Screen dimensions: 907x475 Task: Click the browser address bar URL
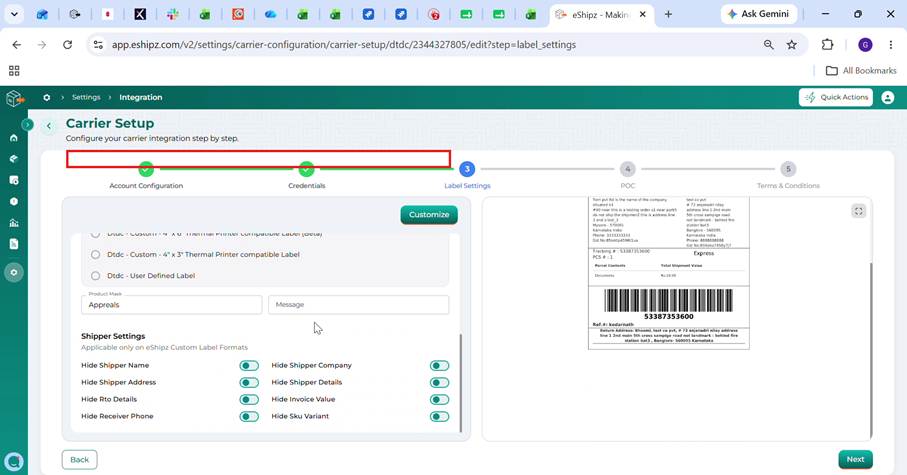tap(344, 45)
